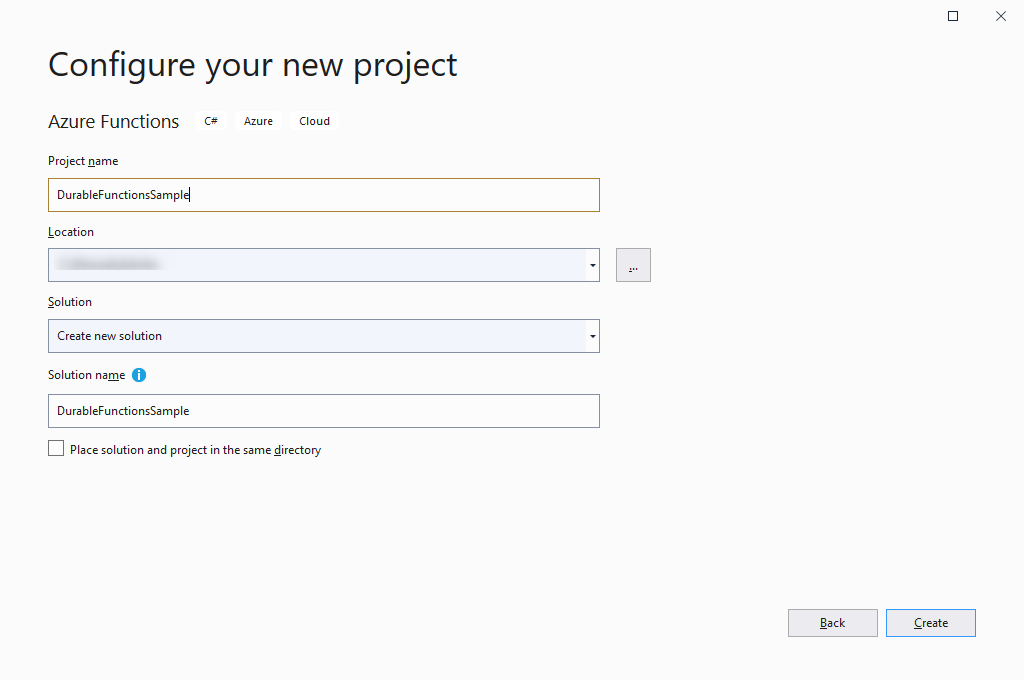The height and width of the screenshot is (680, 1024).
Task: Close the new project dialog
Action: (x=1001, y=16)
